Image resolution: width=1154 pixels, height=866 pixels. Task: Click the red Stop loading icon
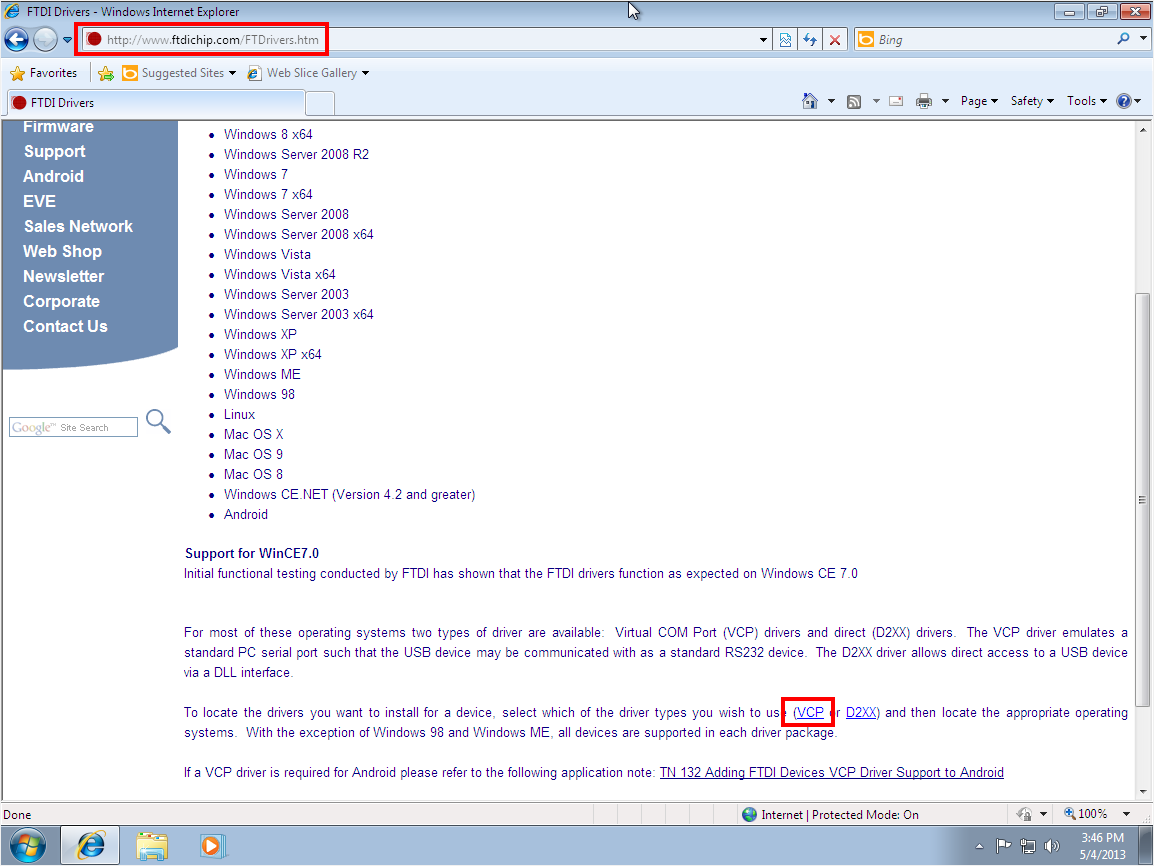(835, 40)
